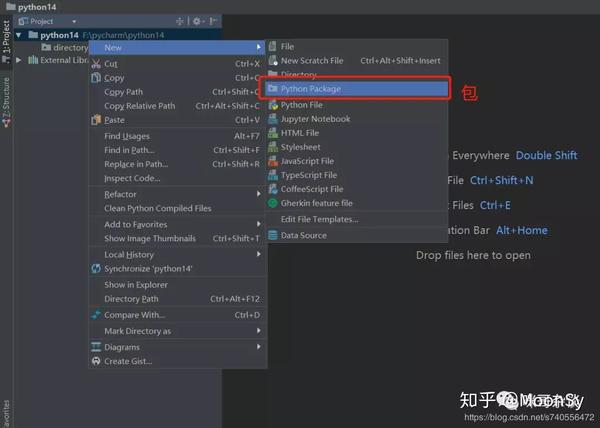The image size is (600, 428).
Task: Choose Find Usages from context menu
Action: 178,136
